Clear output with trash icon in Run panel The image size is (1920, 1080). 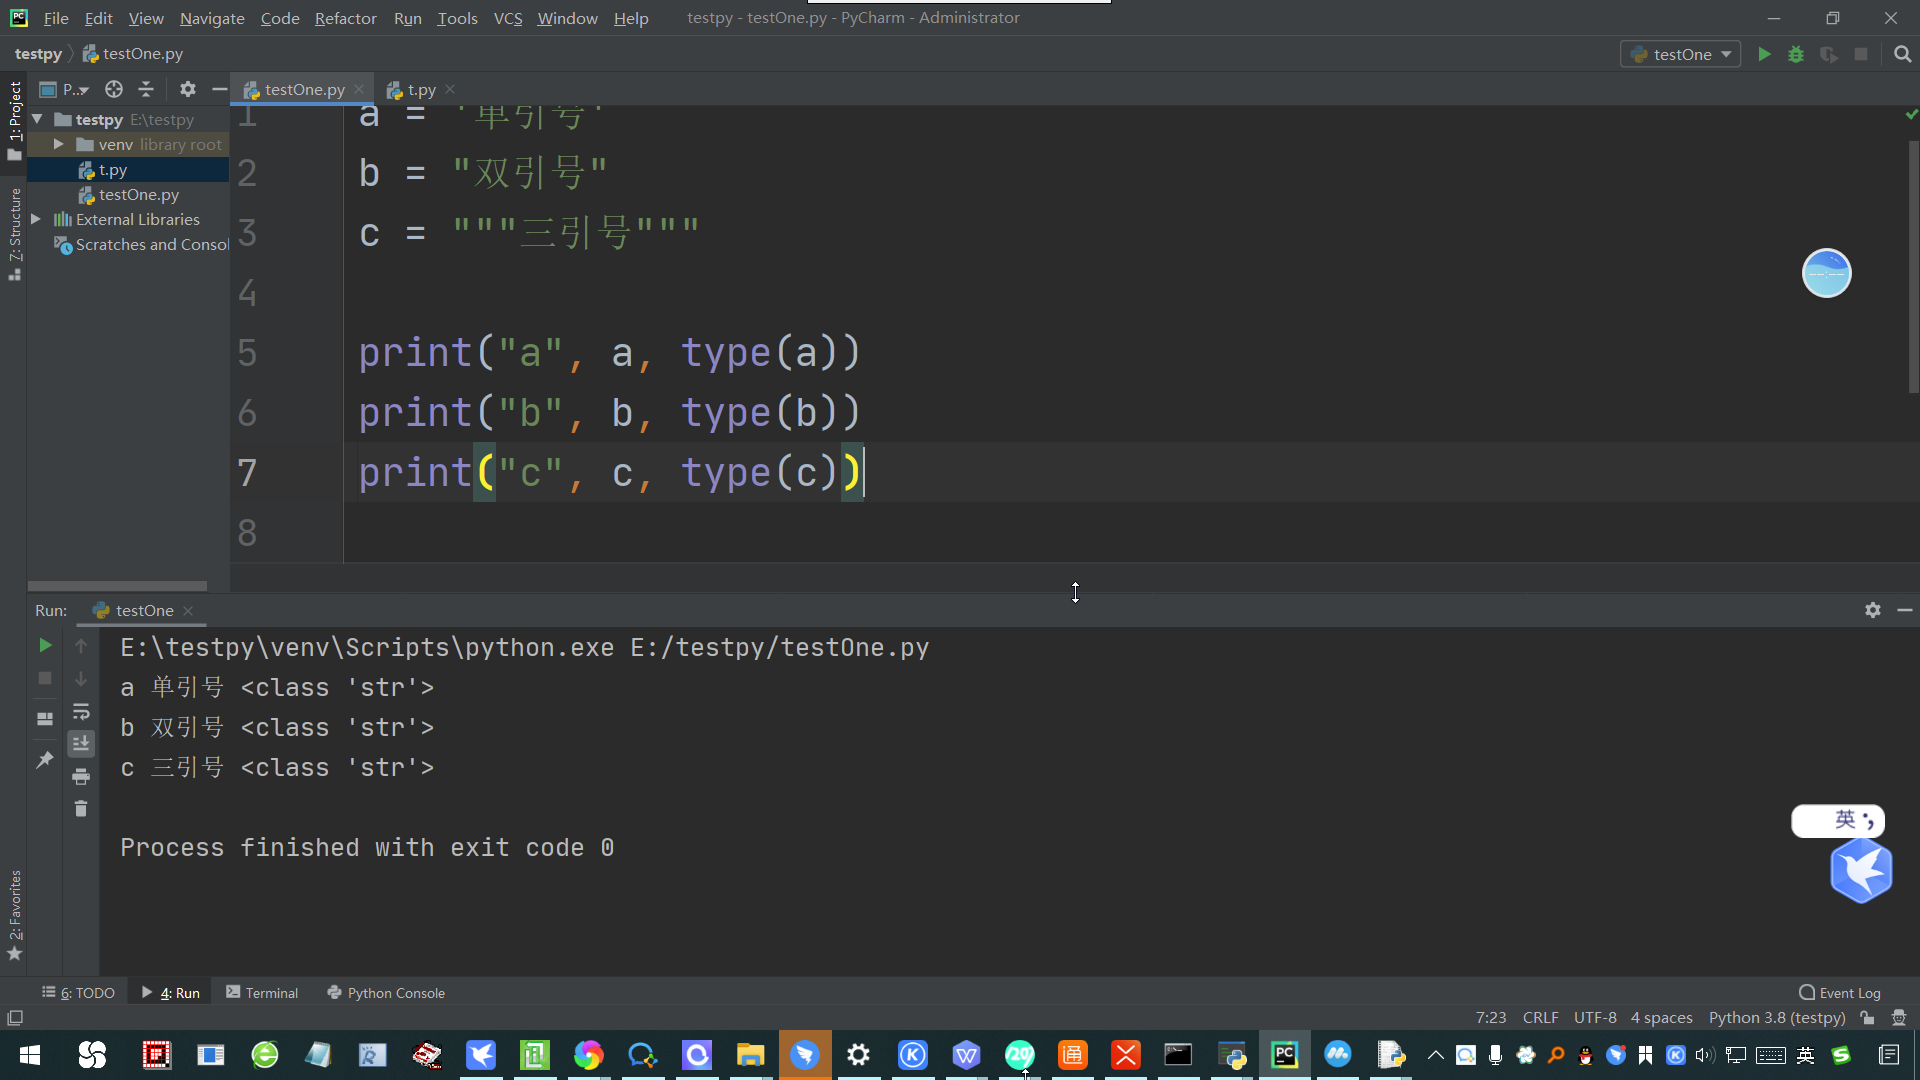[81, 808]
